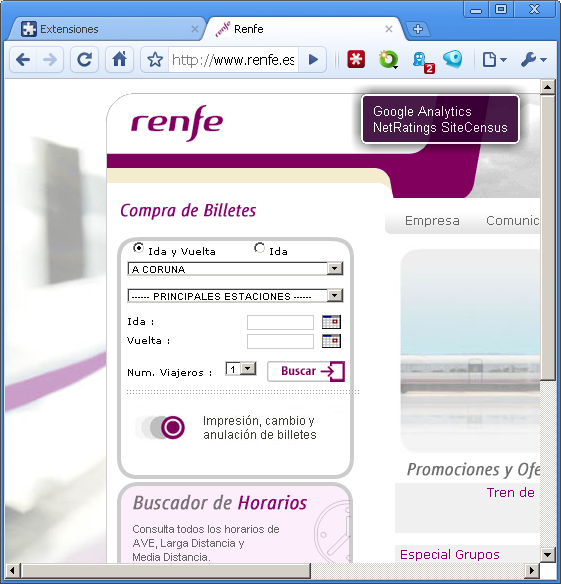Click the renfe logo
This screenshot has width=561, height=584.
[177, 123]
